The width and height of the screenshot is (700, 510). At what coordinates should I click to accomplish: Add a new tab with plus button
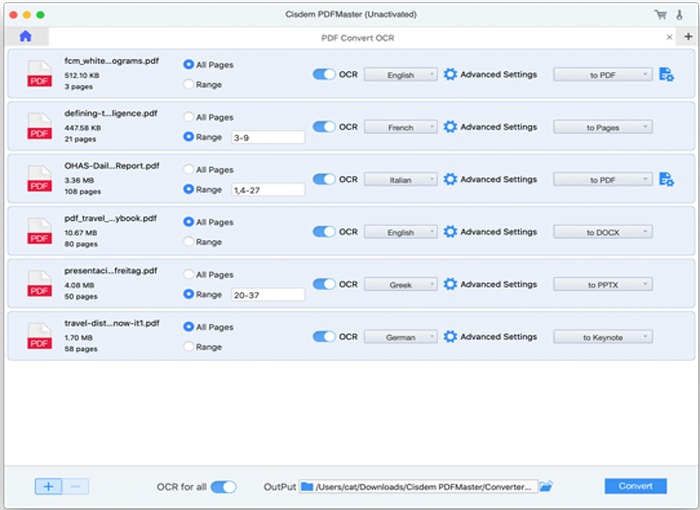point(688,36)
